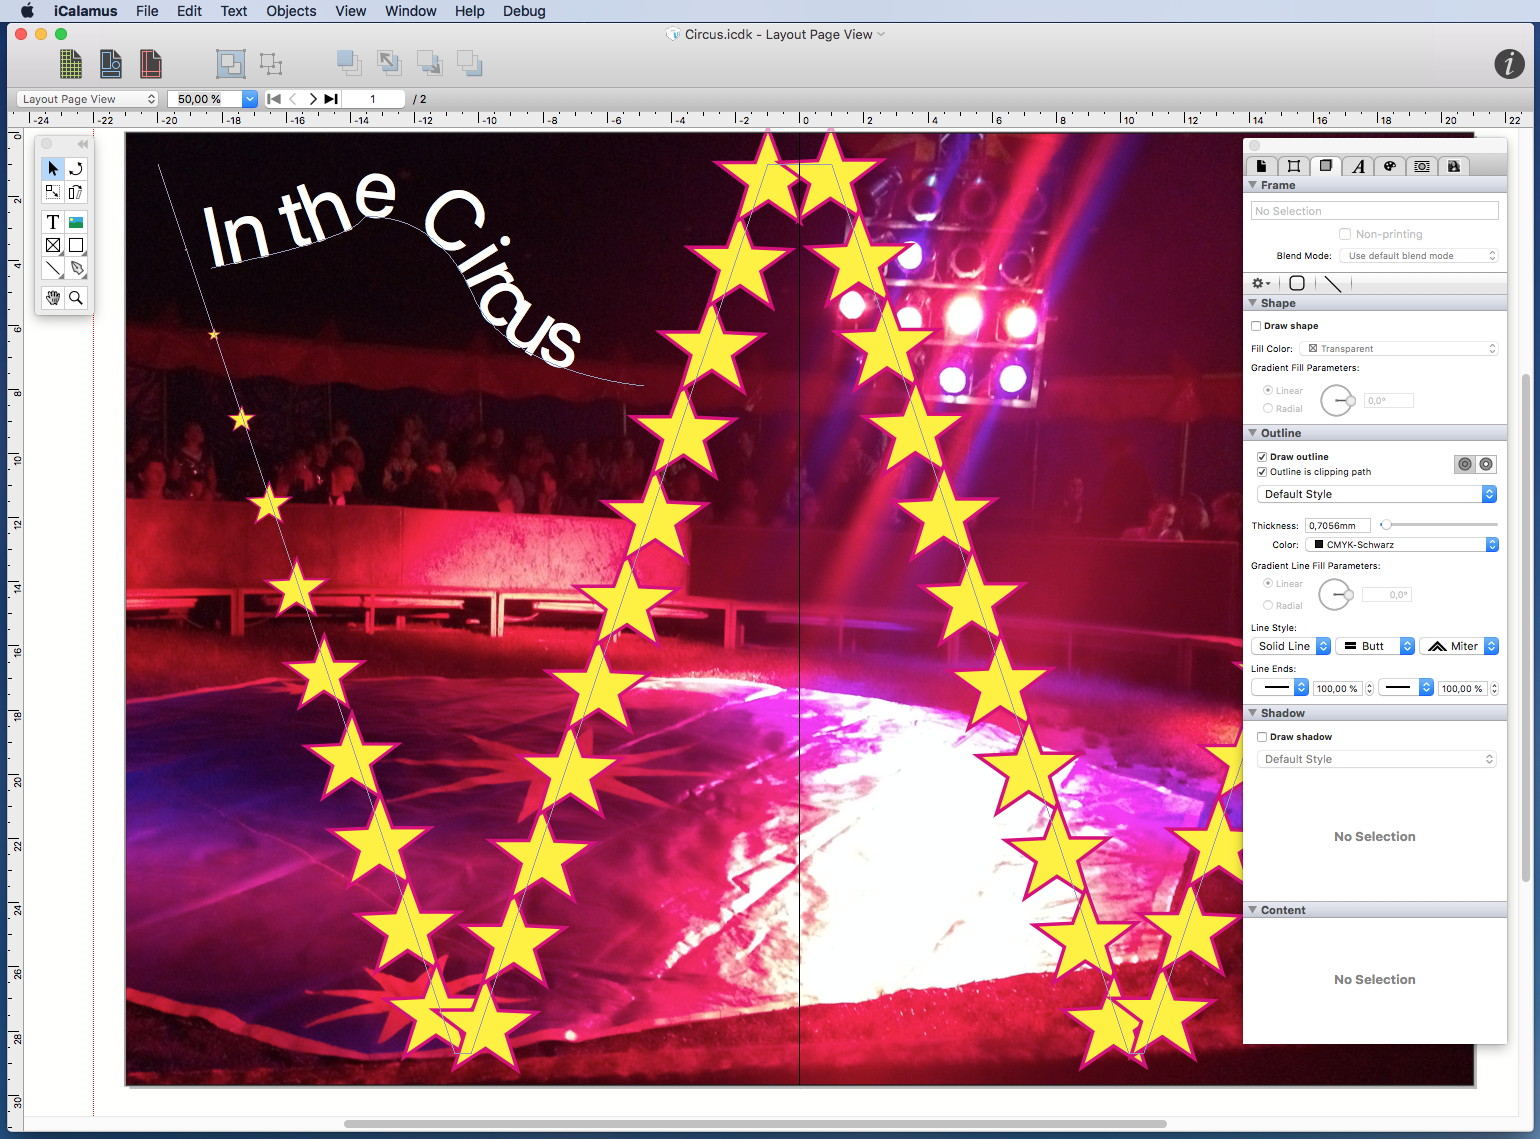Click the diagonal line icon in inspector
The width and height of the screenshot is (1540, 1139).
[1333, 283]
